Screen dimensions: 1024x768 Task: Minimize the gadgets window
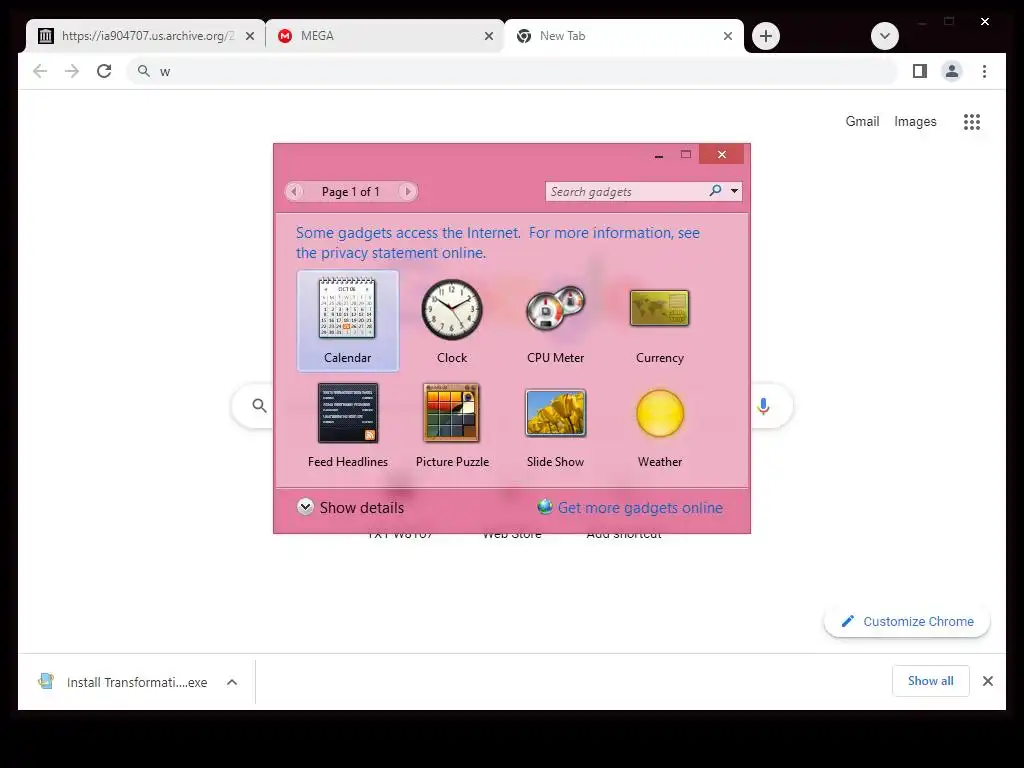(x=659, y=155)
